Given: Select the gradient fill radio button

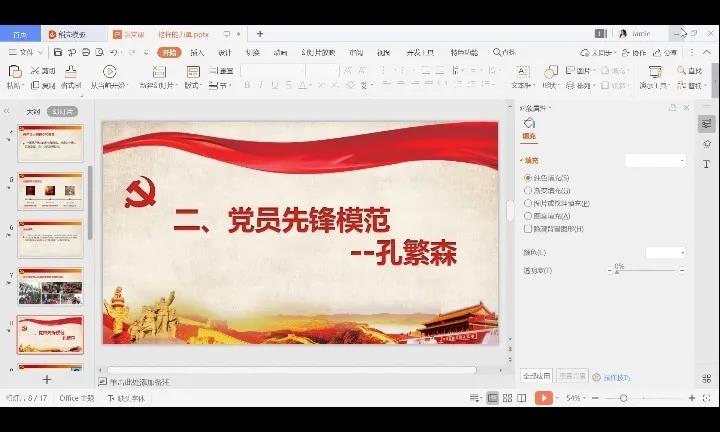Looking at the screenshot, I should click(x=528, y=190).
